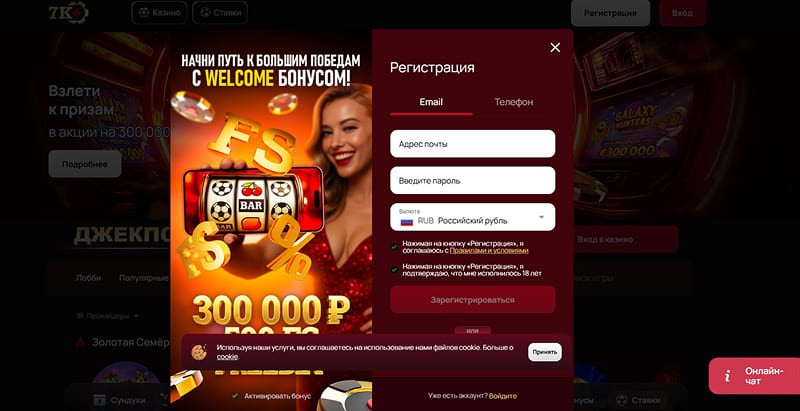
Task: Click the 7K casino logo
Action: click(x=68, y=13)
